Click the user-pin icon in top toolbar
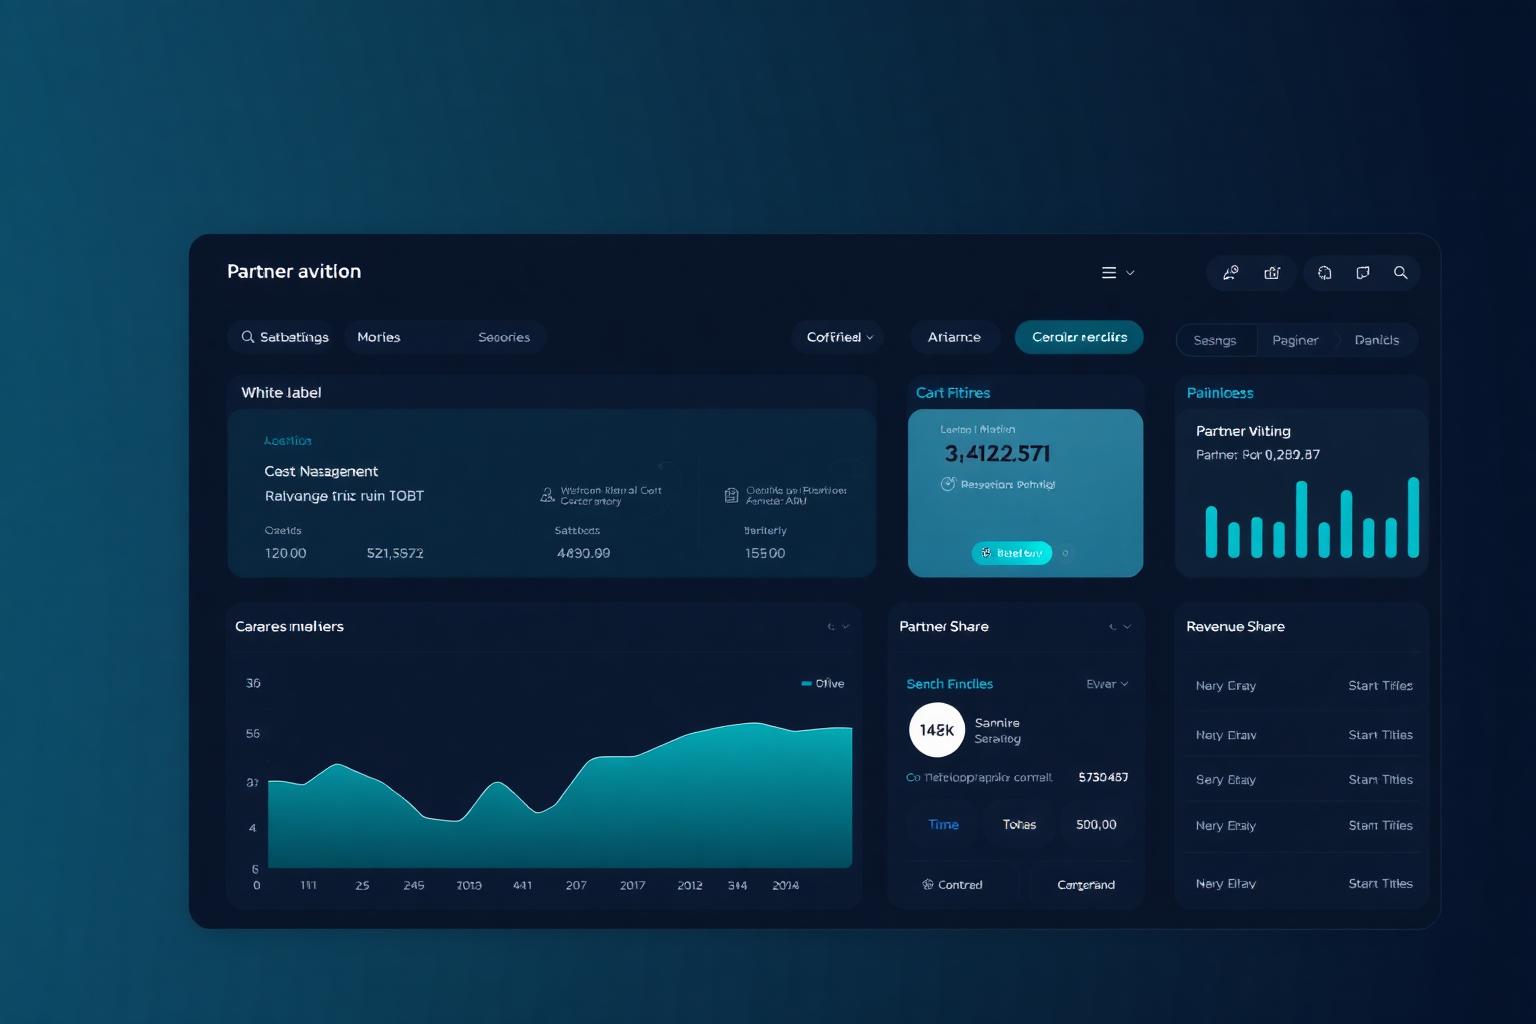This screenshot has height=1024, width=1536. [x=1231, y=273]
